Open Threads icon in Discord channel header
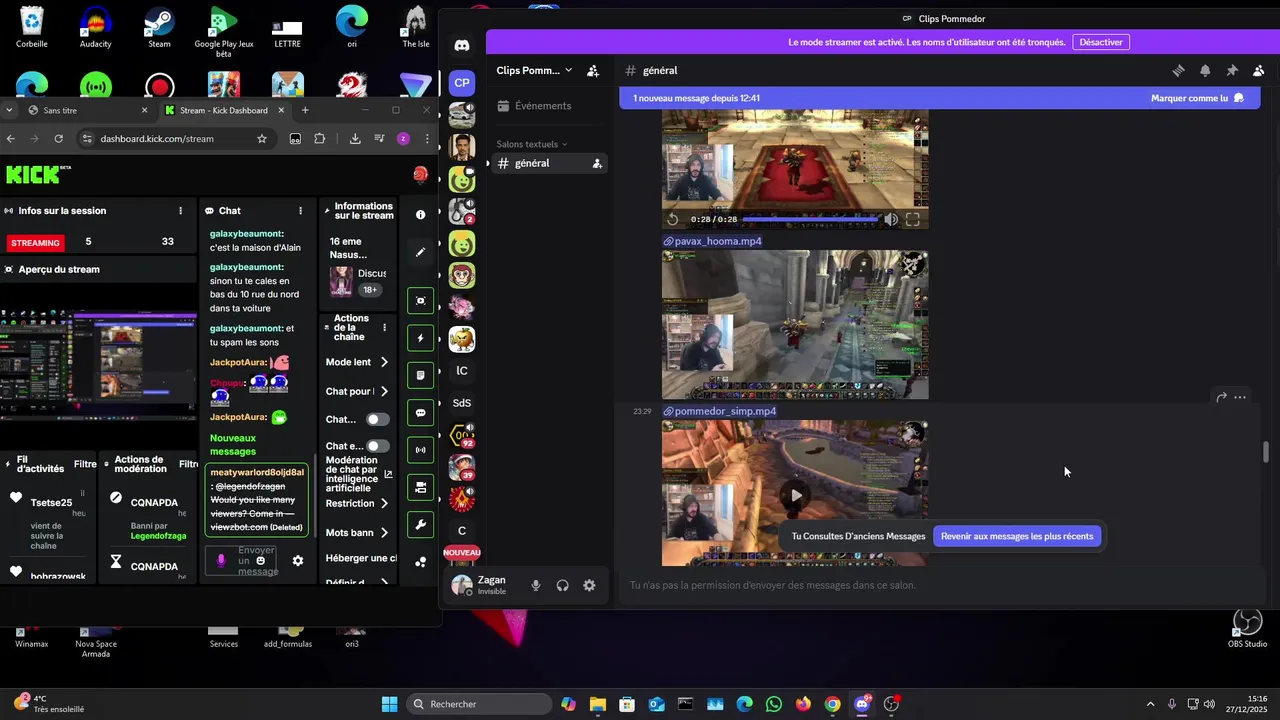 [x=1178, y=70]
